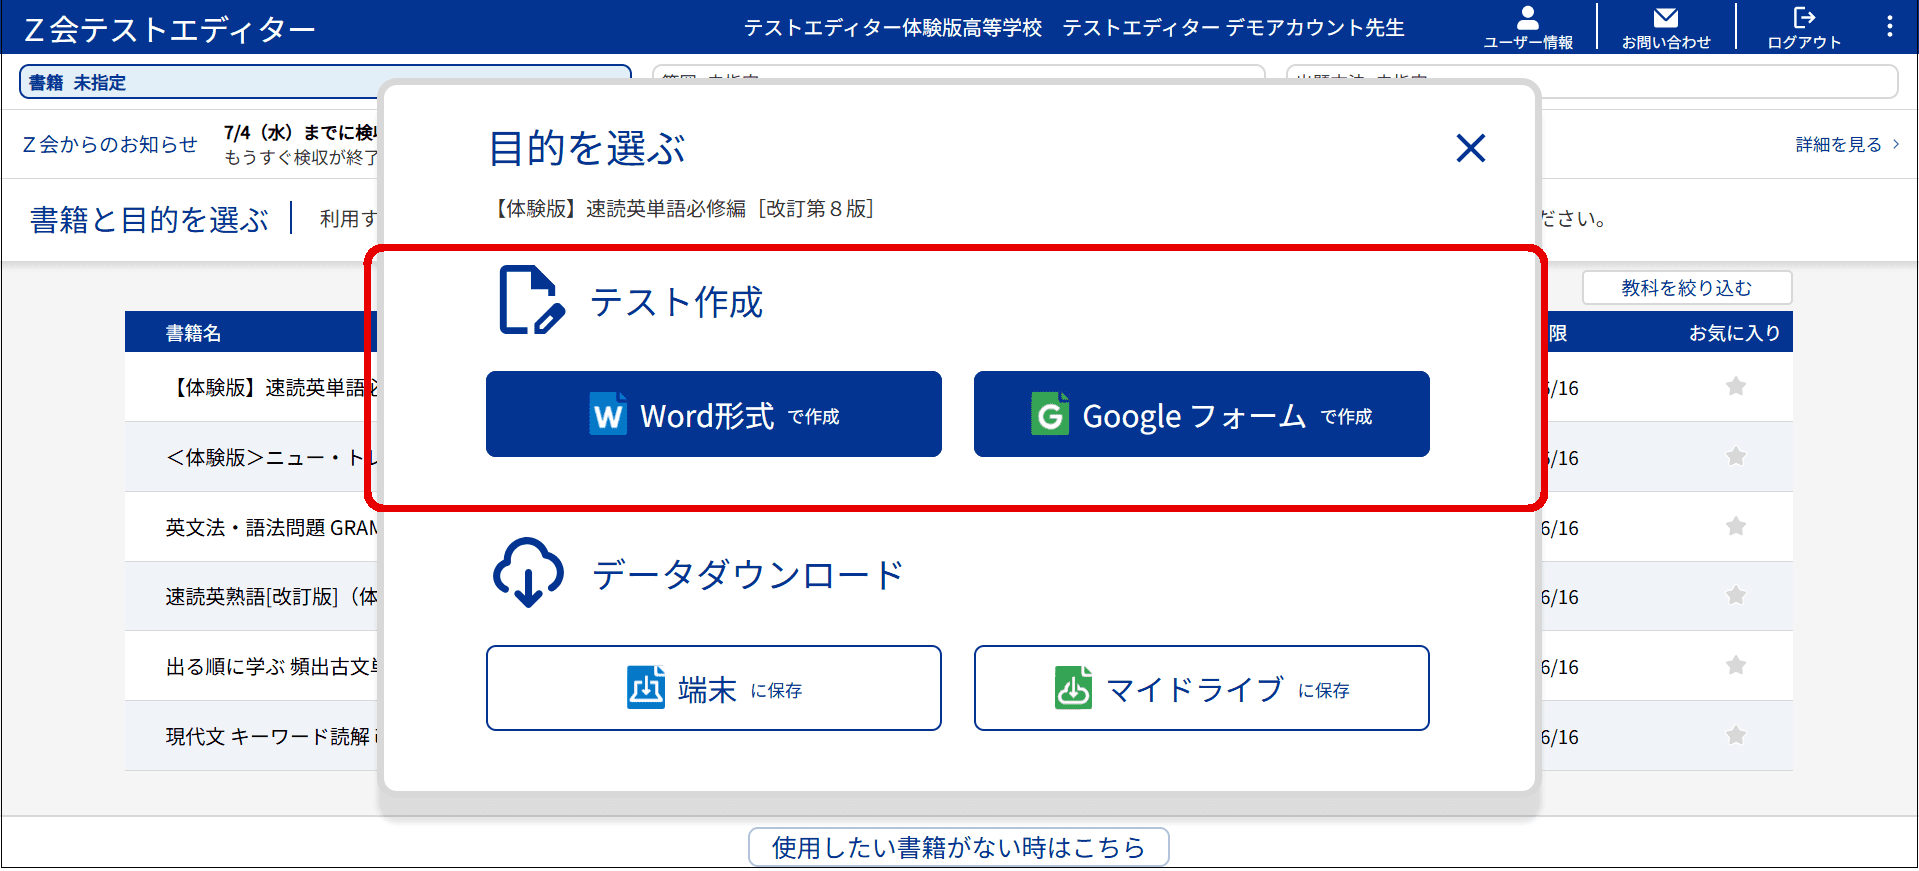Open 教科を絞り込む subject filter
Viewport: 1919px width, 871px height.
(x=1686, y=288)
